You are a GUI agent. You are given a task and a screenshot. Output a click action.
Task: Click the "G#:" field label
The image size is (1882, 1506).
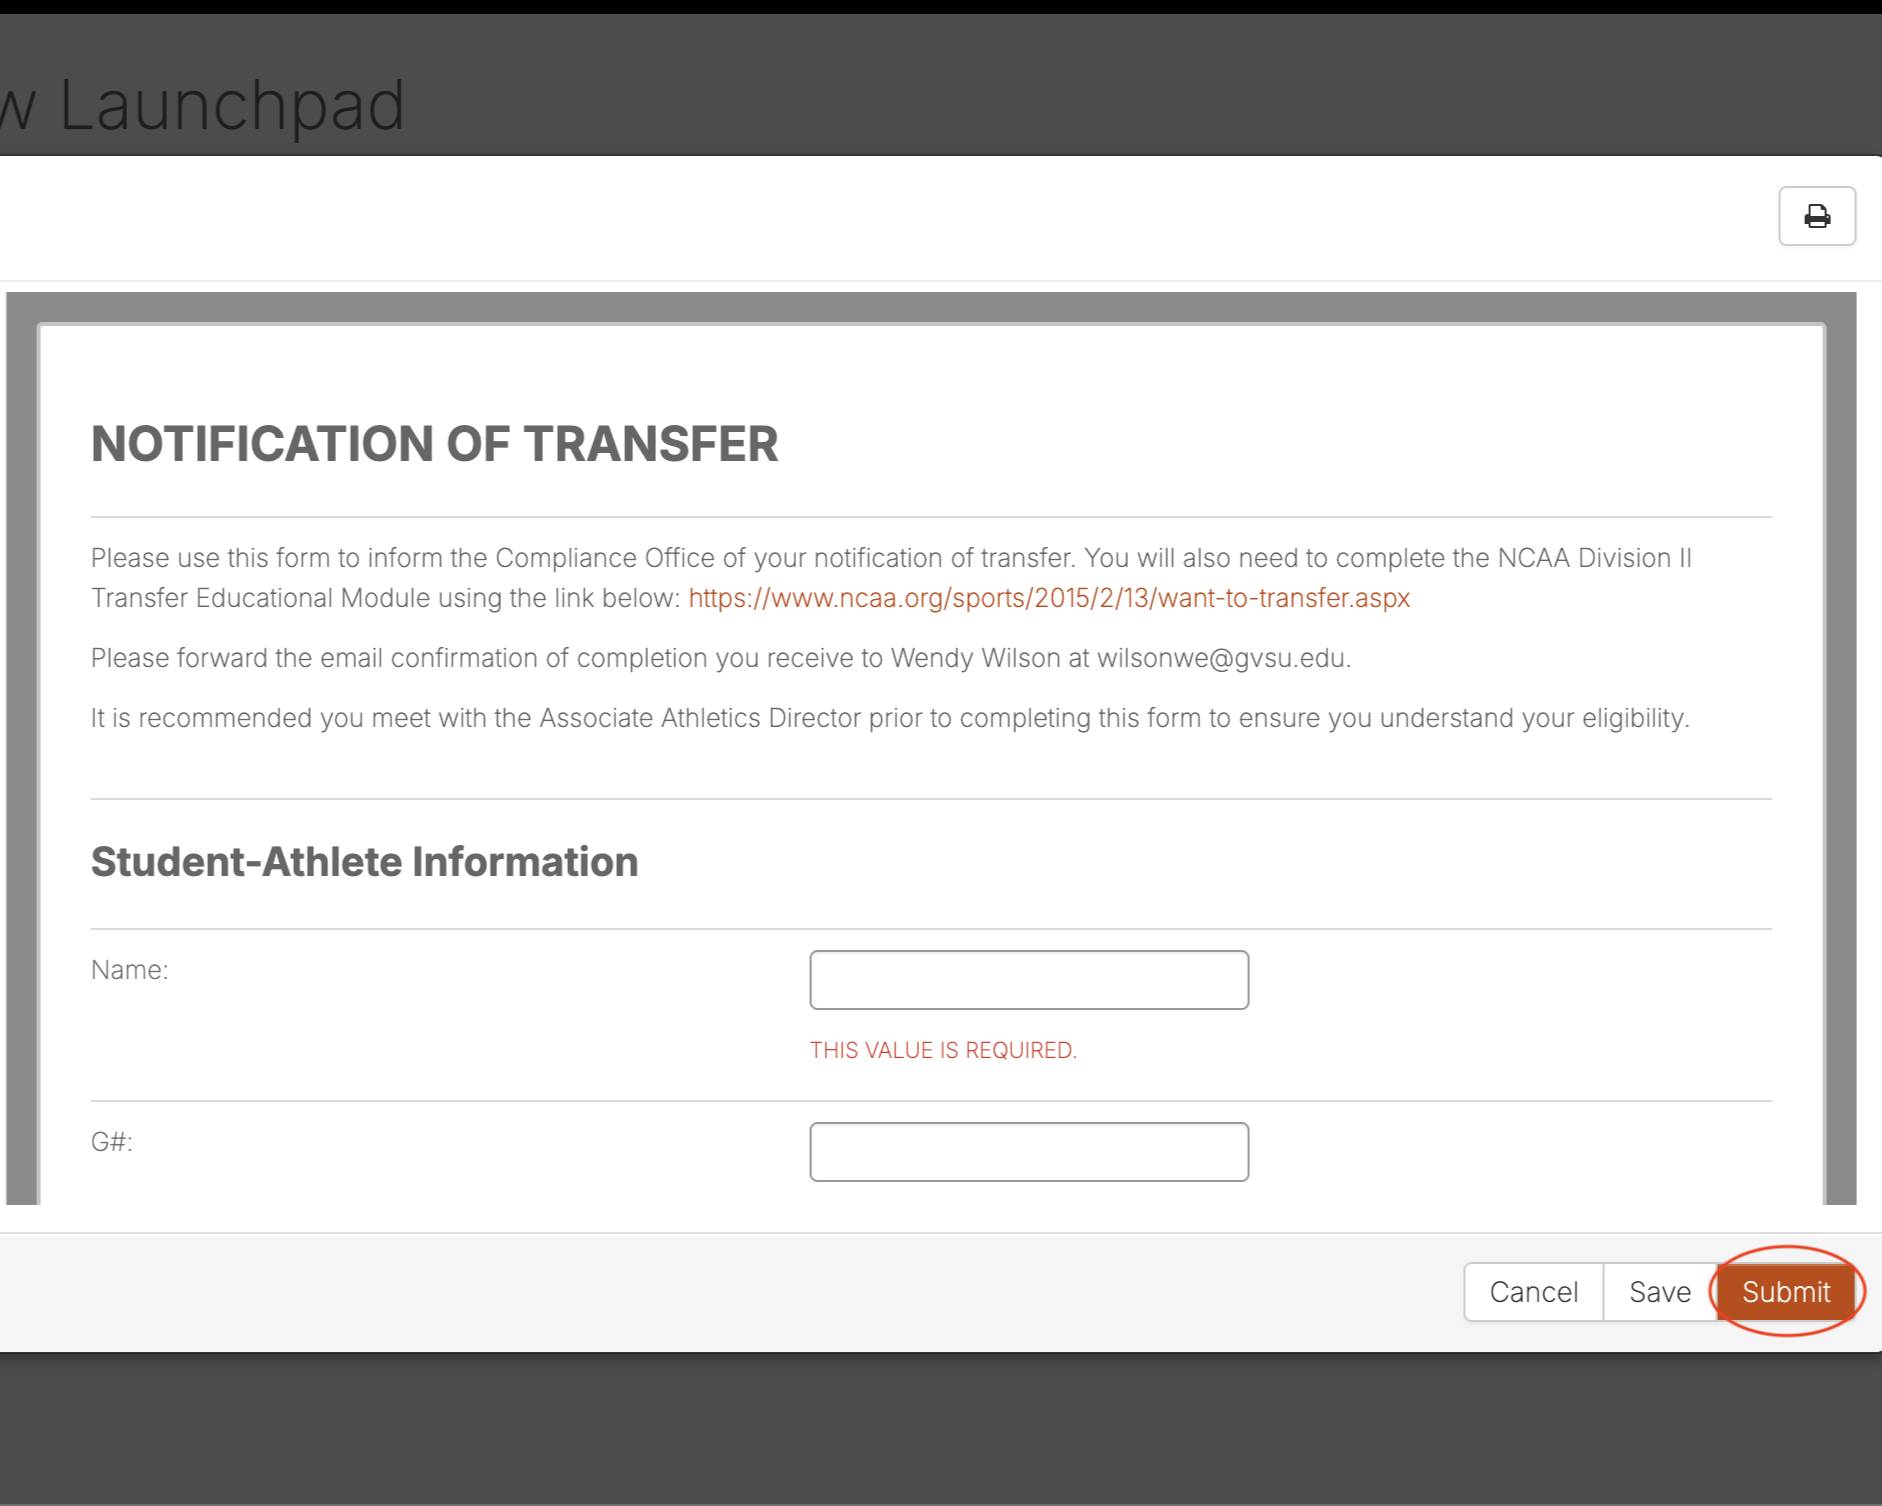[x=111, y=1142]
